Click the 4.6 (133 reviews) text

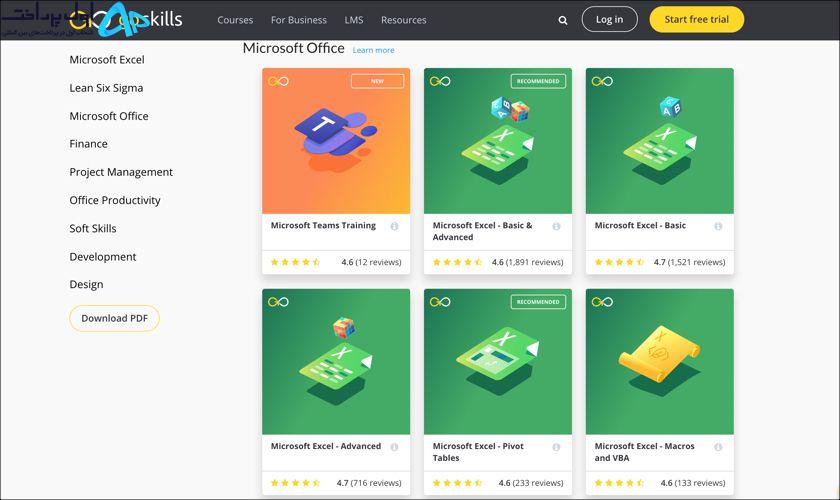[693, 483]
